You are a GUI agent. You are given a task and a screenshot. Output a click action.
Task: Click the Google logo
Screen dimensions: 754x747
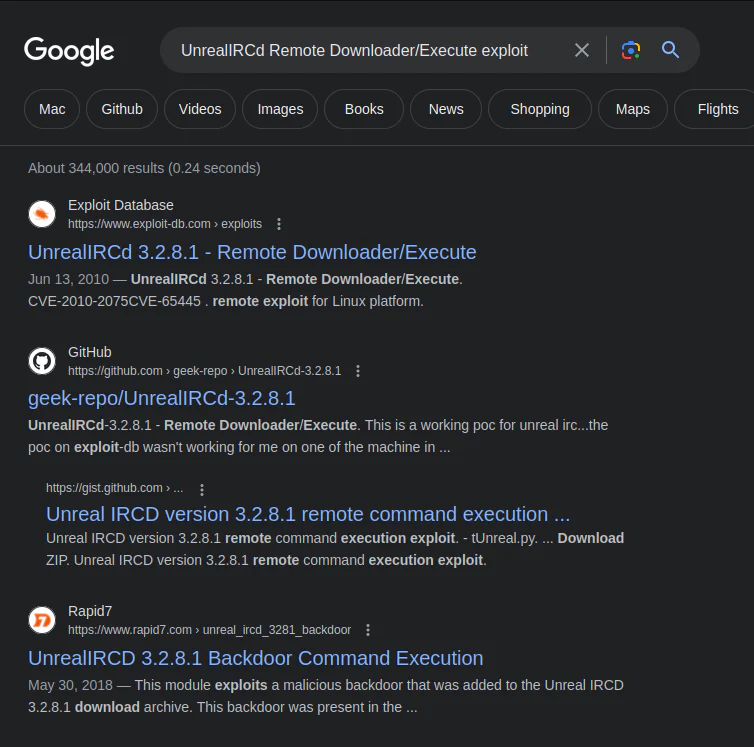click(69, 51)
